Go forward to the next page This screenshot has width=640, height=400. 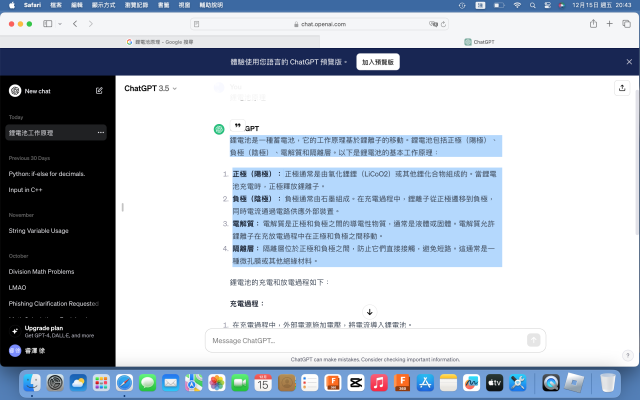(91, 24)
